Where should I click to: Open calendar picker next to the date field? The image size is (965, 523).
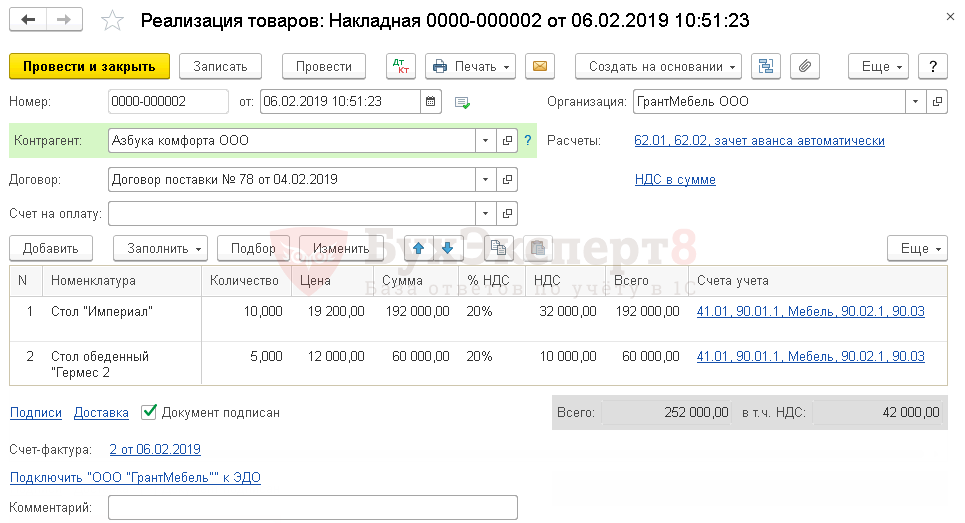pos(431,102)
